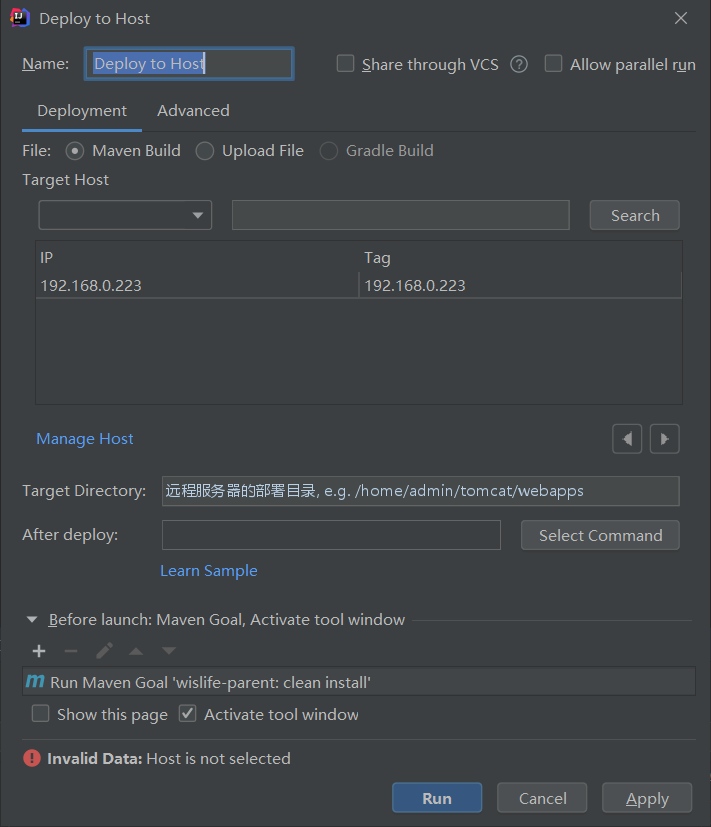
Task: Collapse the Before launch section
Action: [31, 619]
